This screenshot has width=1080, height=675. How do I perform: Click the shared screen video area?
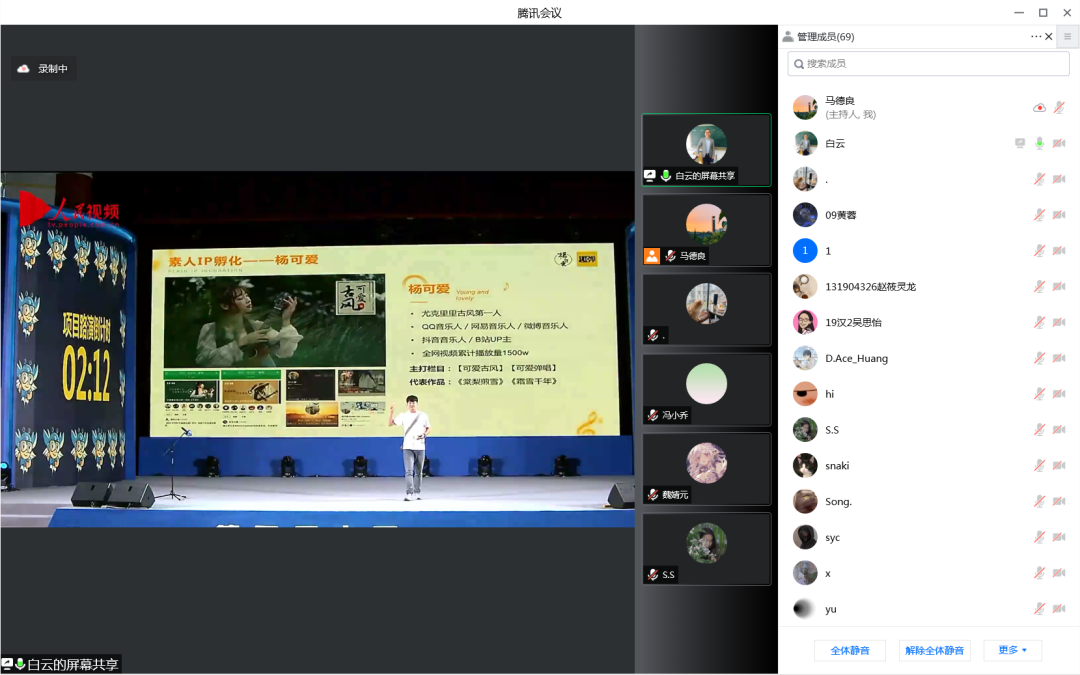pos(318,349)
